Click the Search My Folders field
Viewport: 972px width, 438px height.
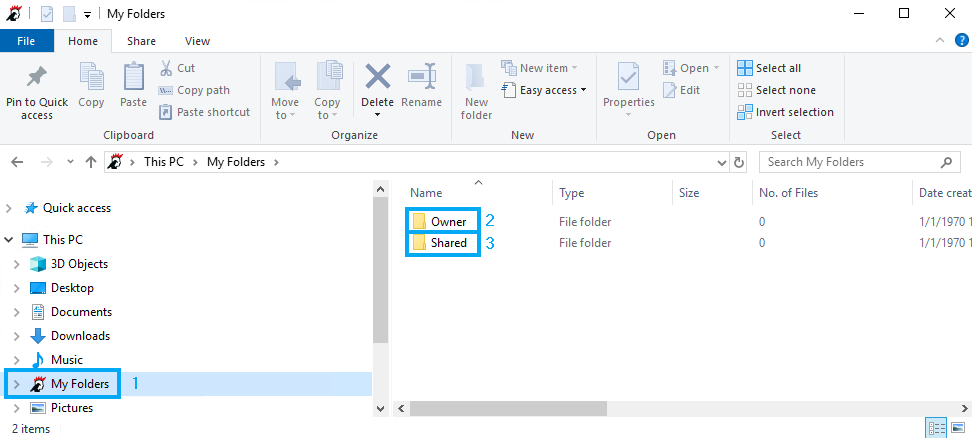coord(858,162)
